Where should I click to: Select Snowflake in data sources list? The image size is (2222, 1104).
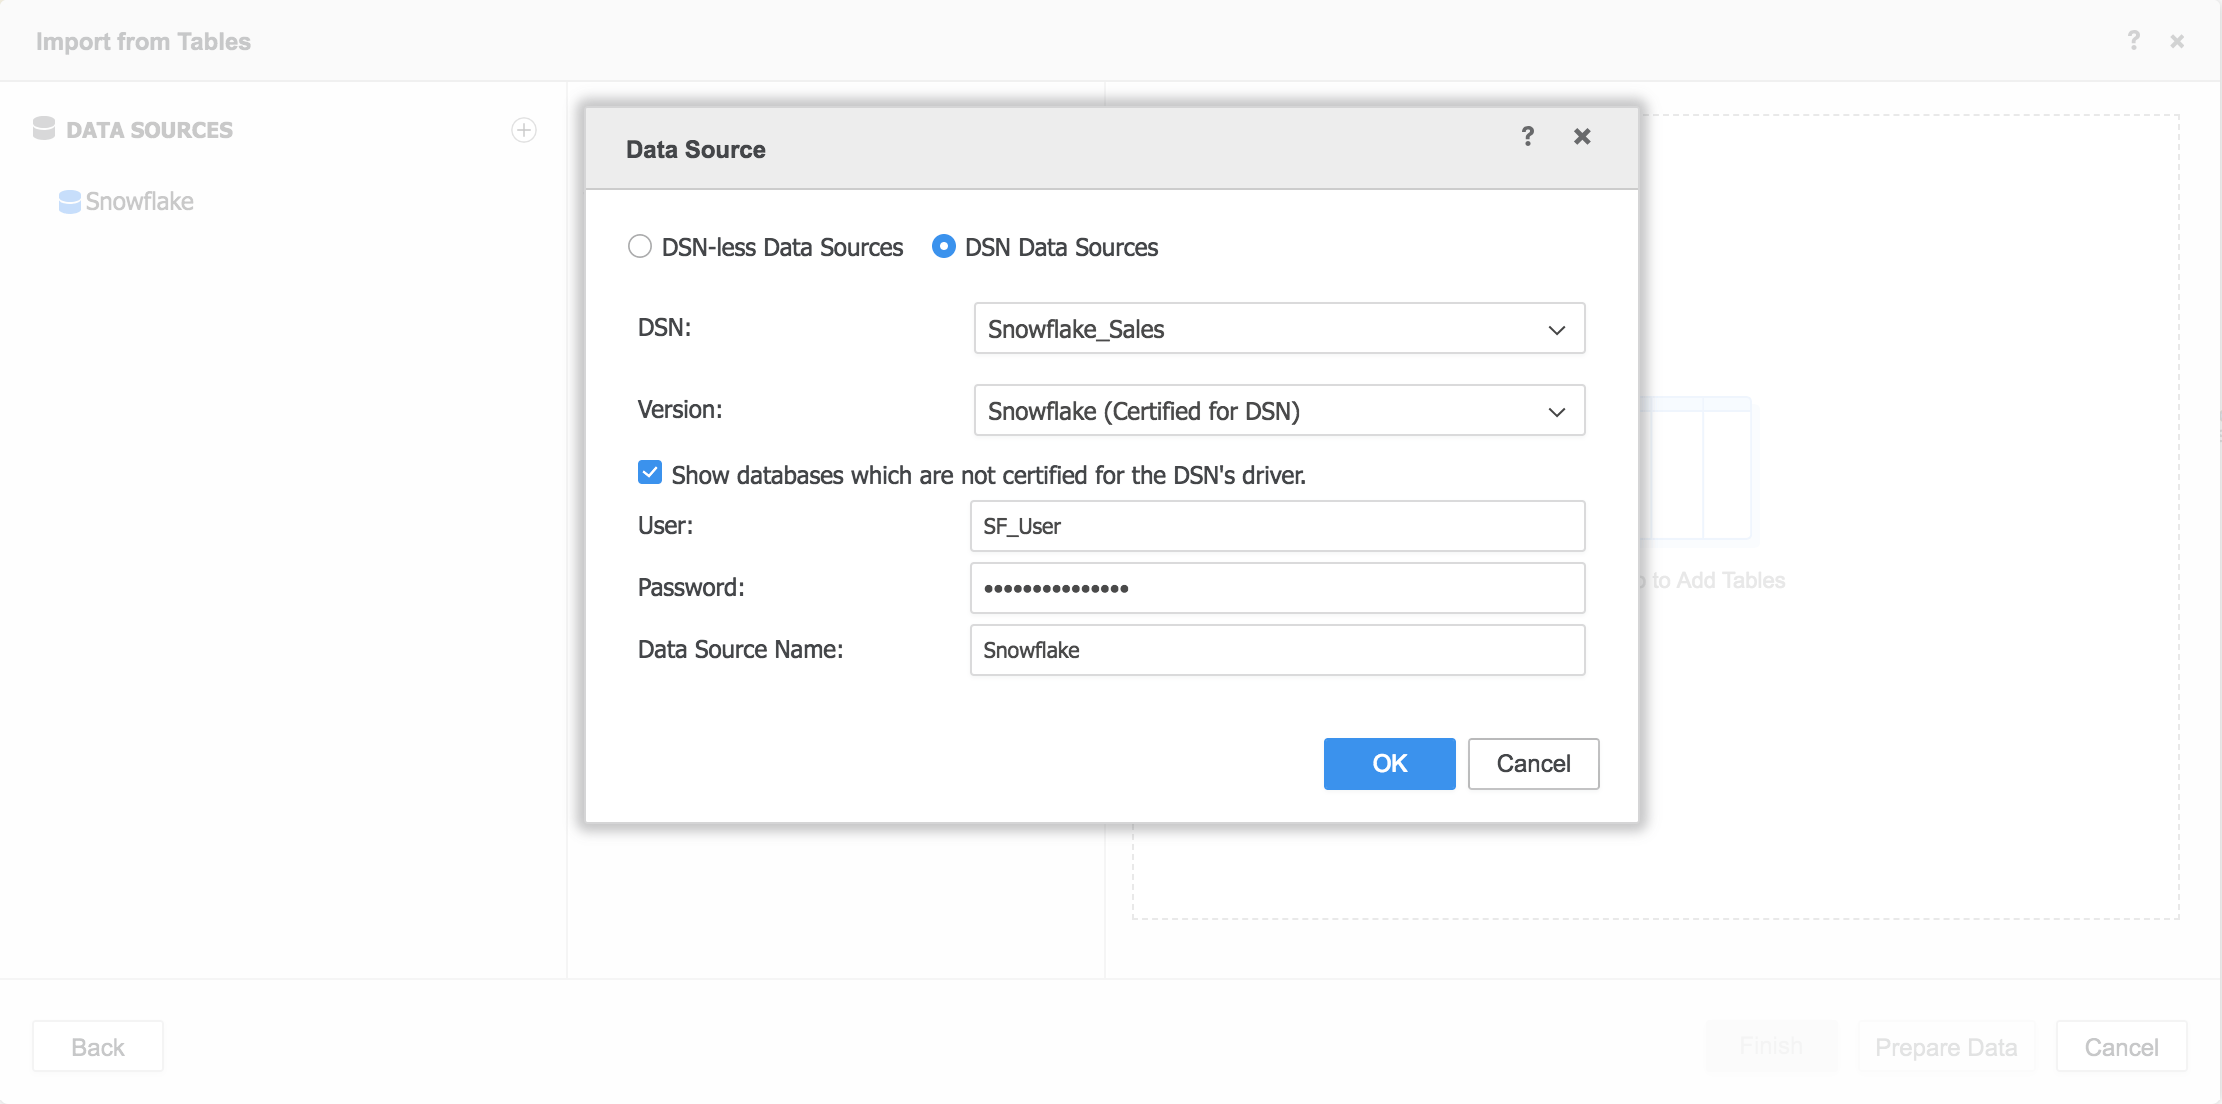(139, 202)
